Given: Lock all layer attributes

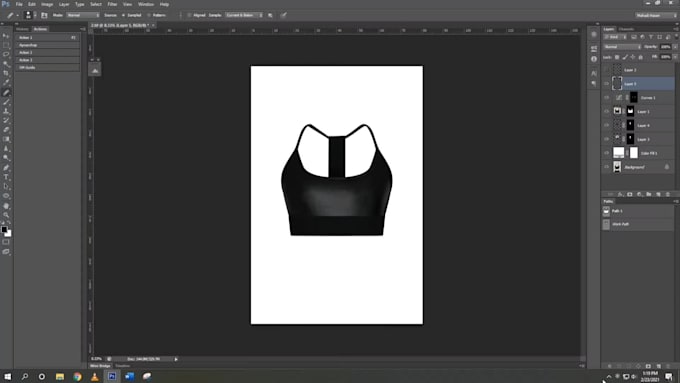Looking at the screenshot, I should tap(641, 57).
